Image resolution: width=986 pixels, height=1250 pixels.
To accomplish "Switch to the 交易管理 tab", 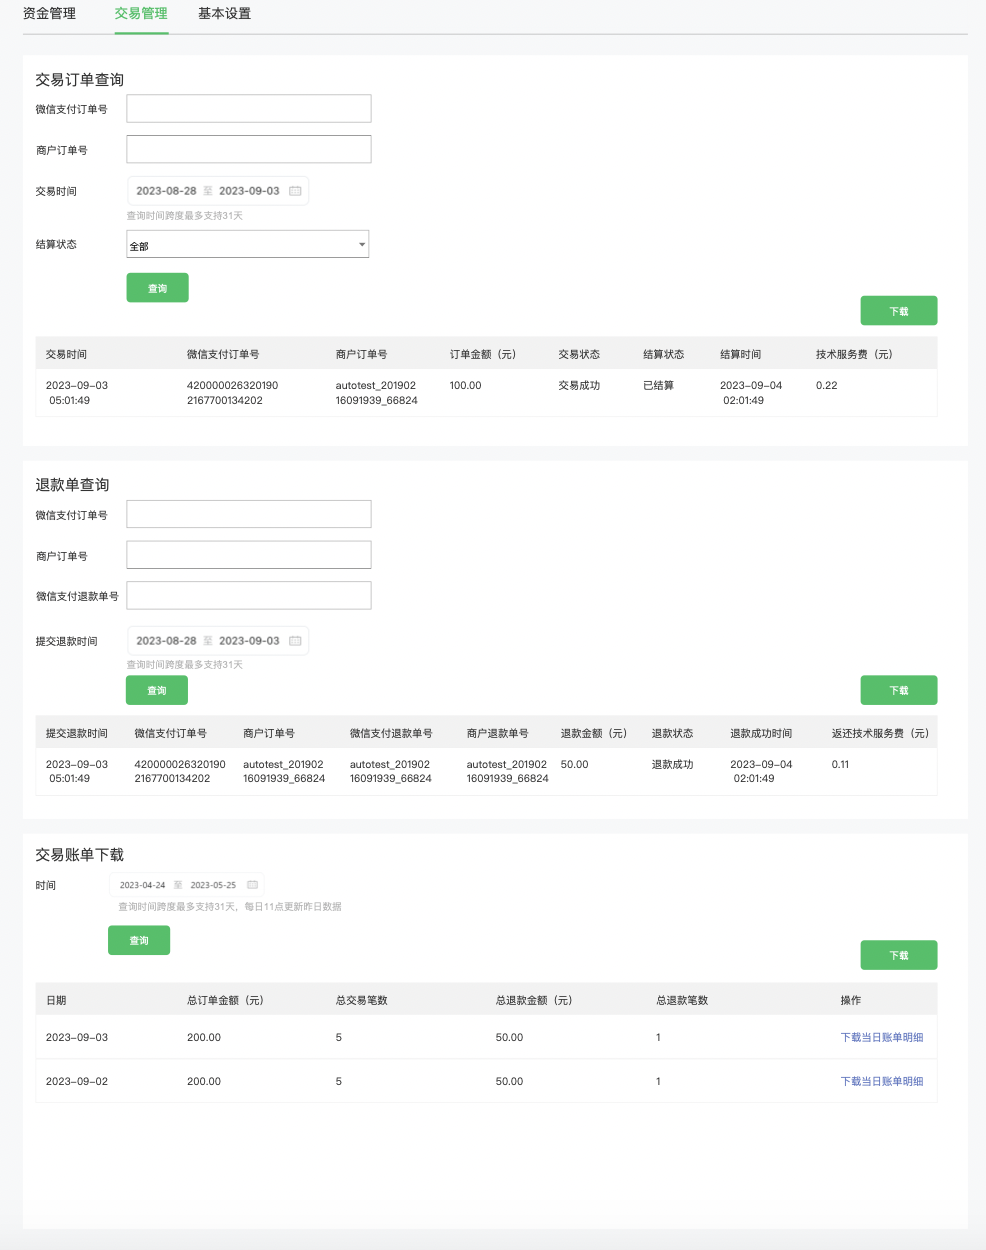I will click(141, 14).
